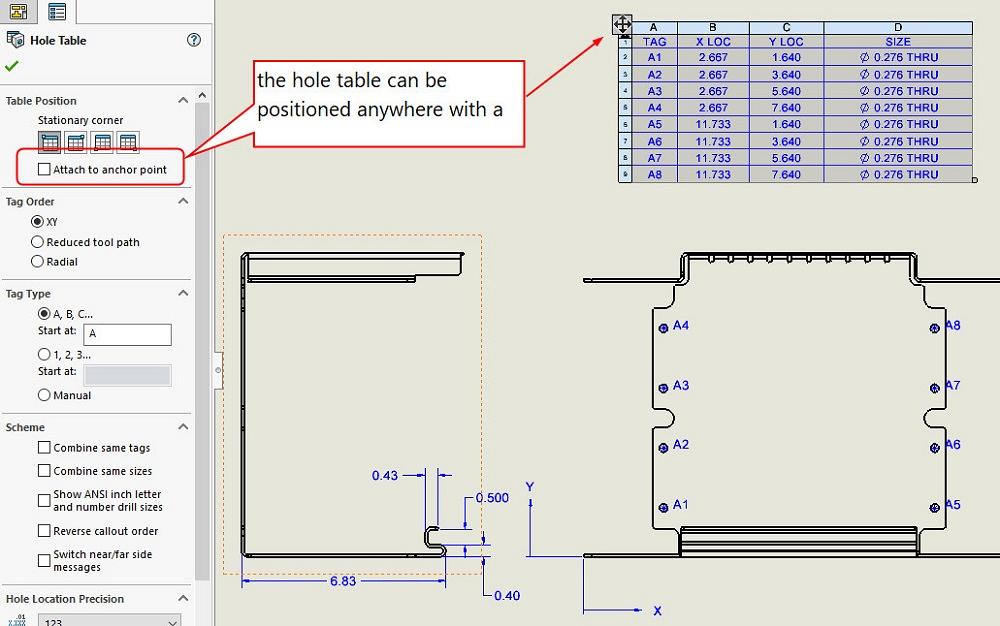This screenshot has width=1000, height=626.
Task: Select column header A of hole table
Action: pos(654,27)
